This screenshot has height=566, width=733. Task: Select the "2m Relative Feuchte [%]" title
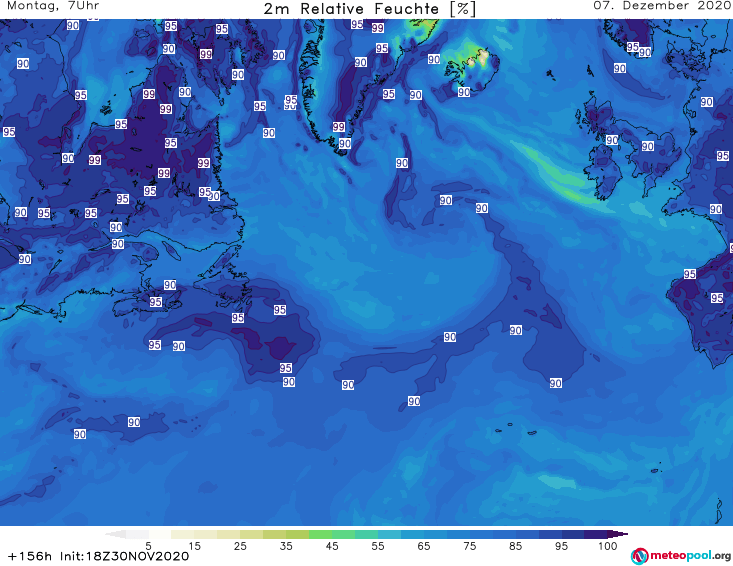(370, 9)
